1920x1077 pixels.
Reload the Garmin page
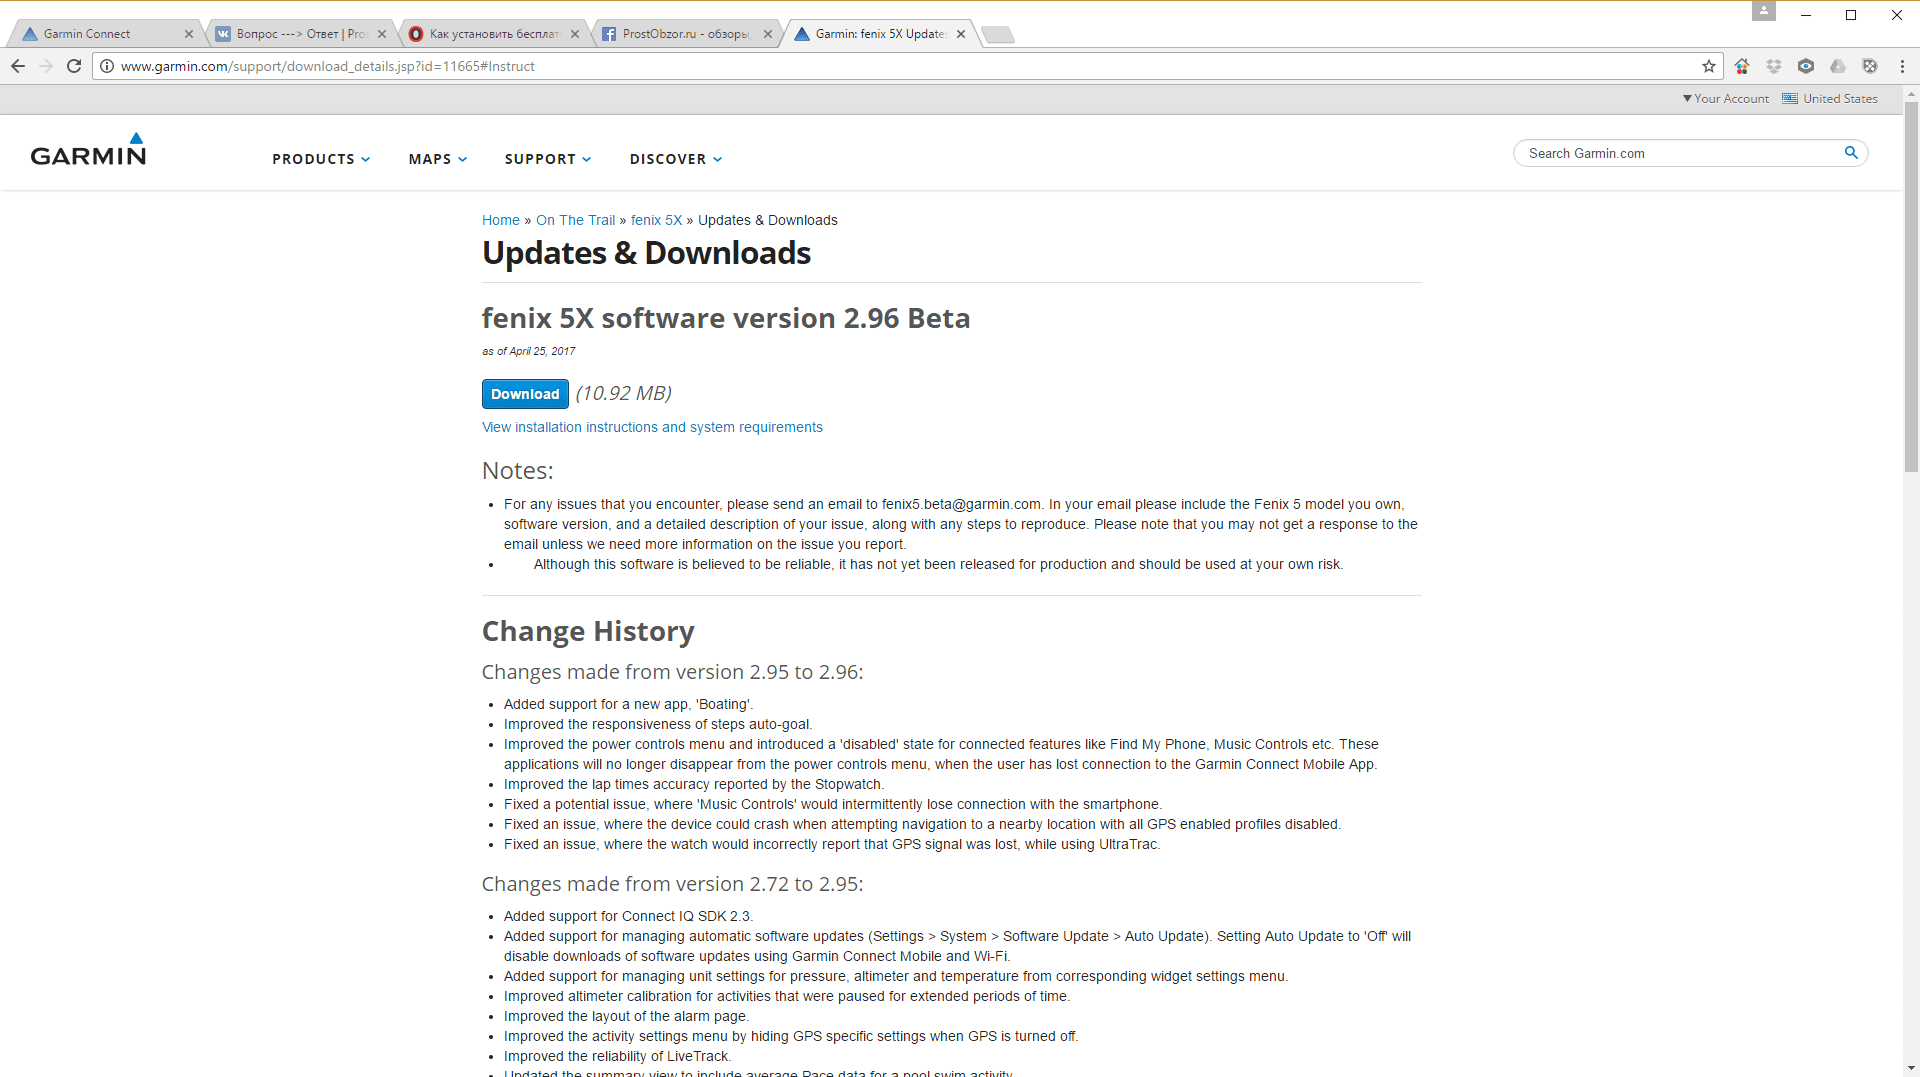74,66
